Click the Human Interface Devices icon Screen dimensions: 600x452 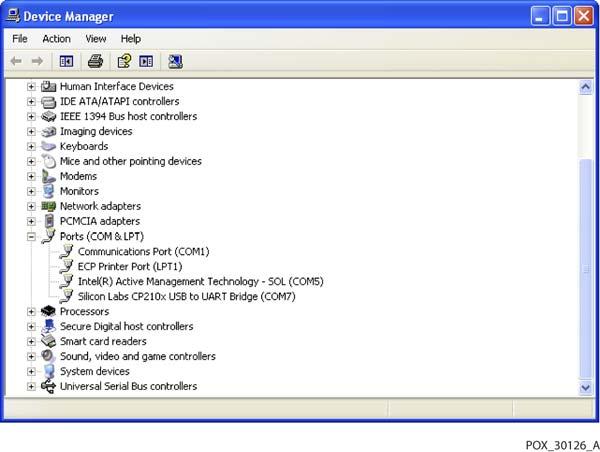pyautogui.click(x=48, y=86)
